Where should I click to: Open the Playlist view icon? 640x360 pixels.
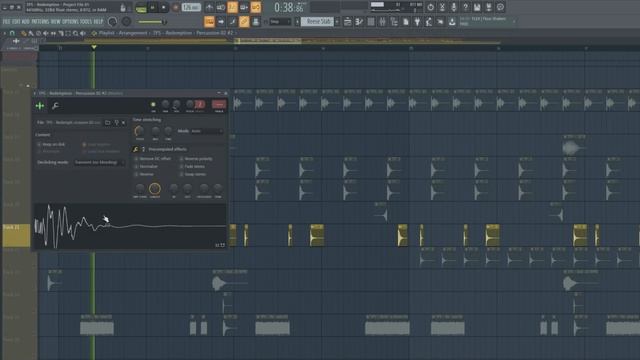[347, 22]
